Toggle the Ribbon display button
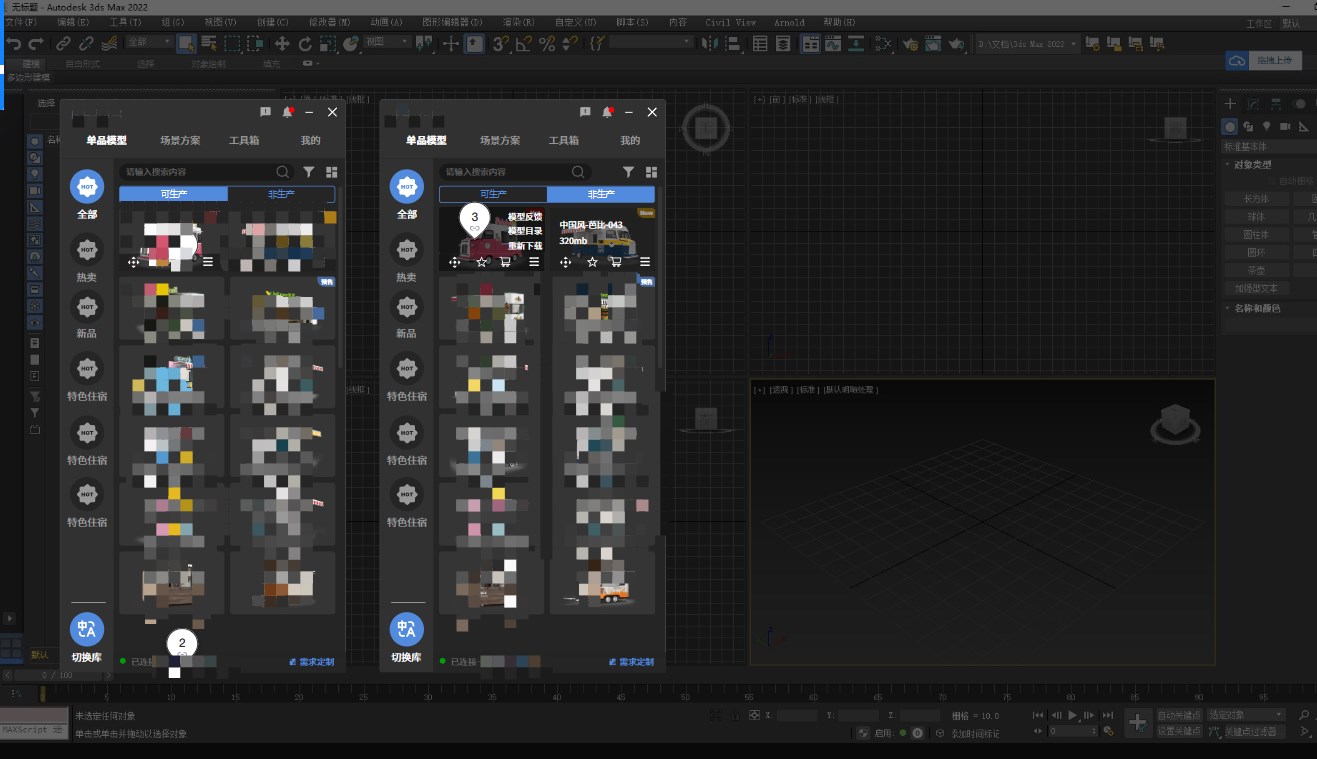This screenshot has width=1317, height=759. [810, 43]
